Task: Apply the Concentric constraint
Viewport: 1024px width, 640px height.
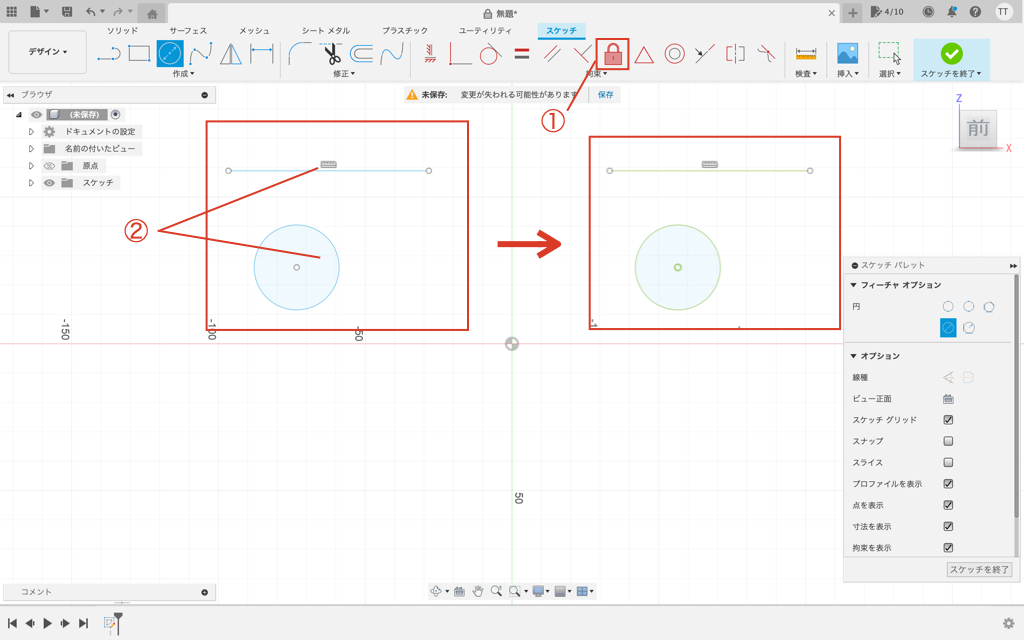Action: (675, 54)
